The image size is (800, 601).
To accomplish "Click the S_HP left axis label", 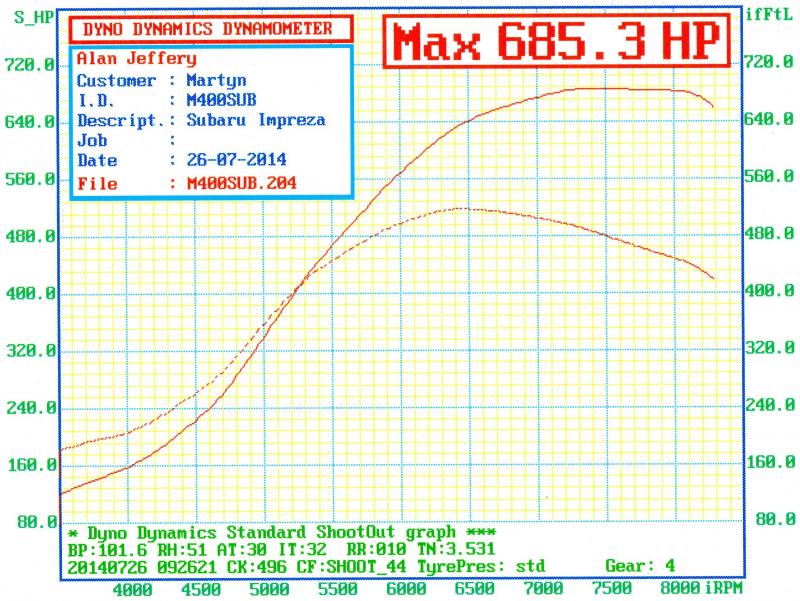I will (x=33, y=17).
